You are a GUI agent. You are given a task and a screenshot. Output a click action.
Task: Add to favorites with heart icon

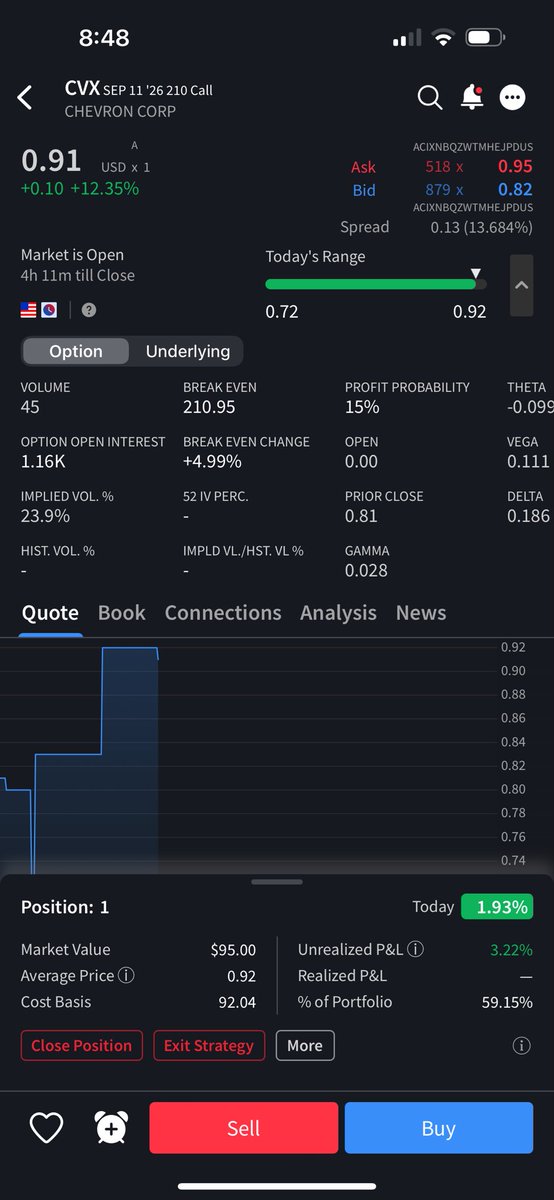click(46, 1128)
